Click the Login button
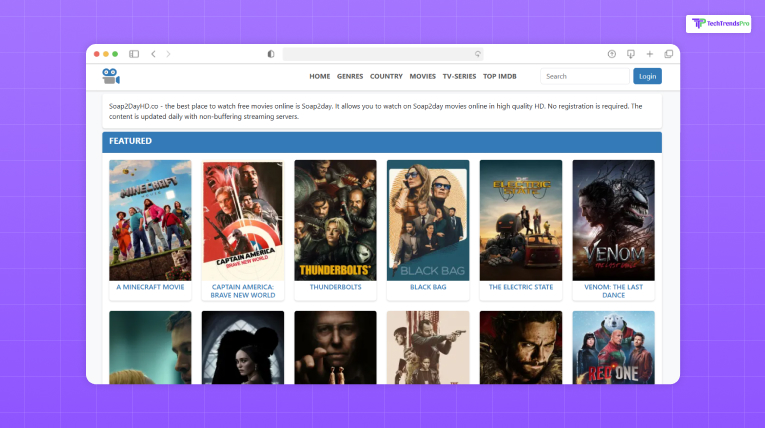 [x=647, y=76]
